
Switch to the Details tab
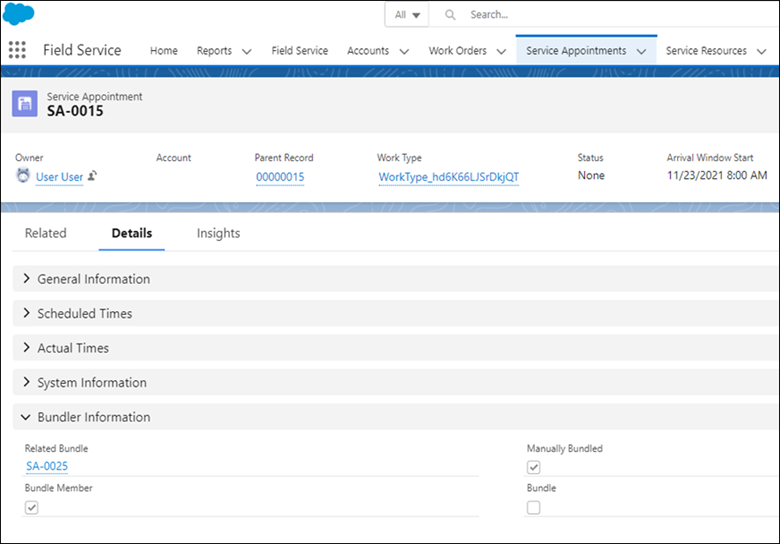132,233
